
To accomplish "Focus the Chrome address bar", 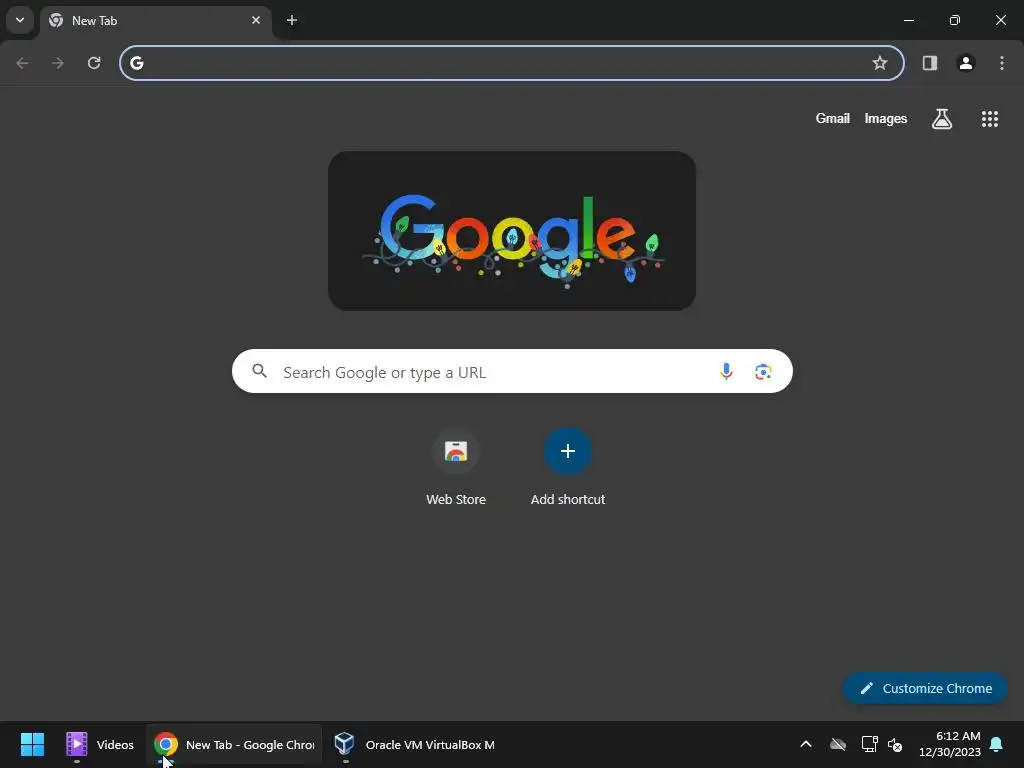I will point(511,63).
